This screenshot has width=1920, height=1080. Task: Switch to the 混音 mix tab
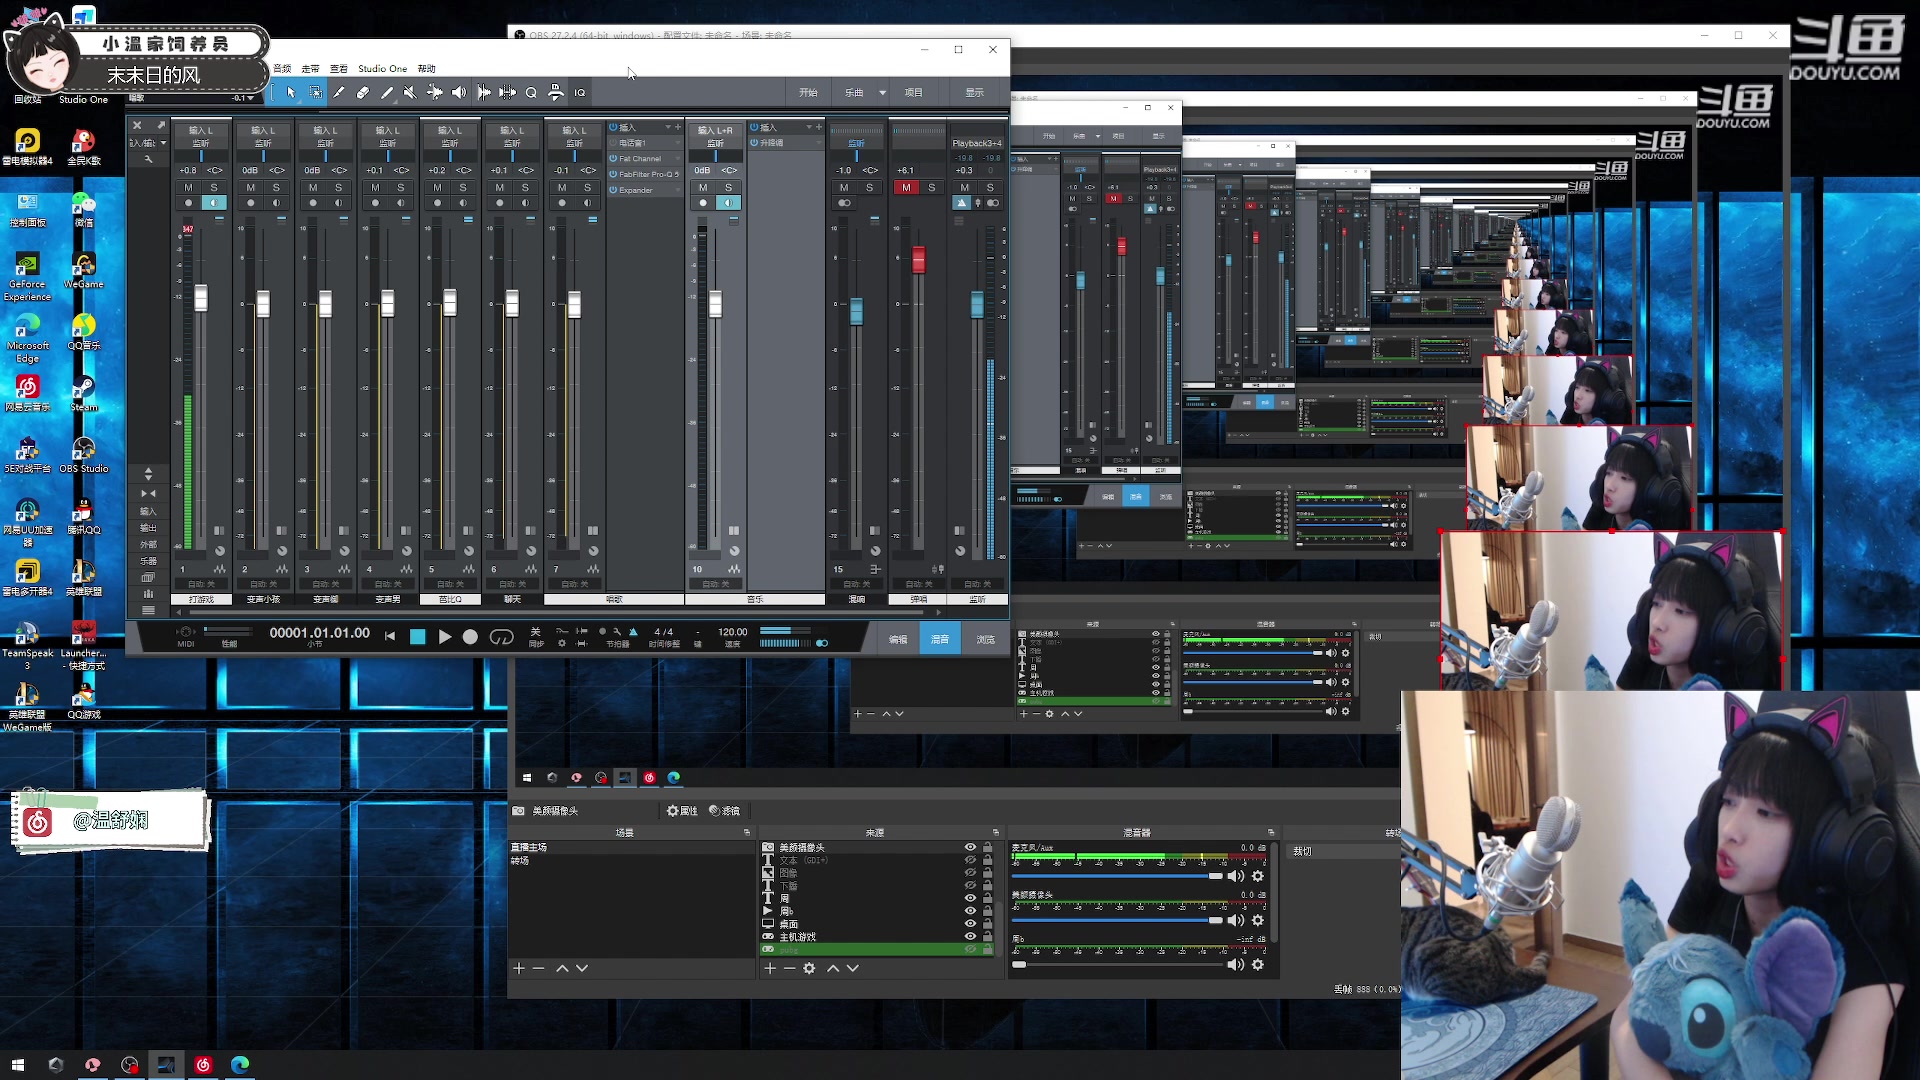point(940,639)
